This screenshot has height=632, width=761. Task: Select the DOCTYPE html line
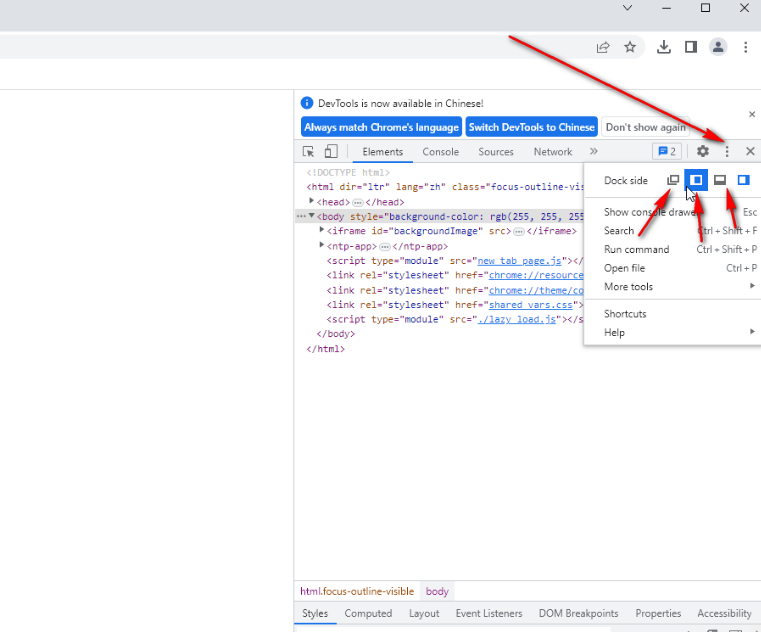pyautogui.click(x=348, y=173)
